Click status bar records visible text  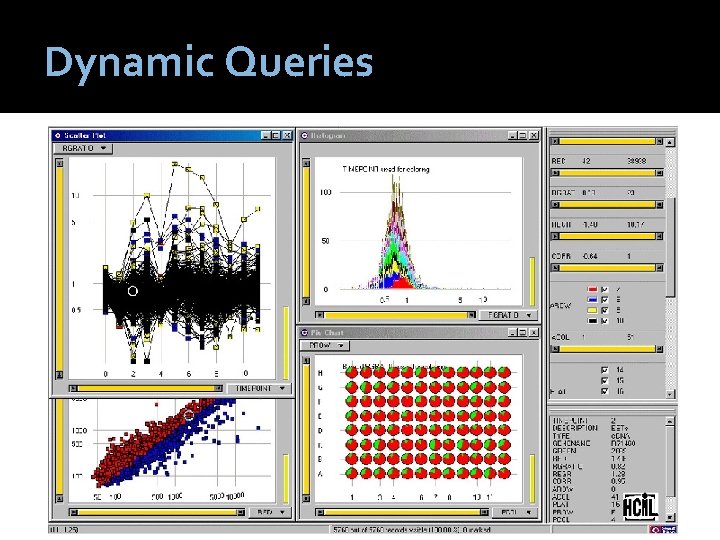[411, 529]
